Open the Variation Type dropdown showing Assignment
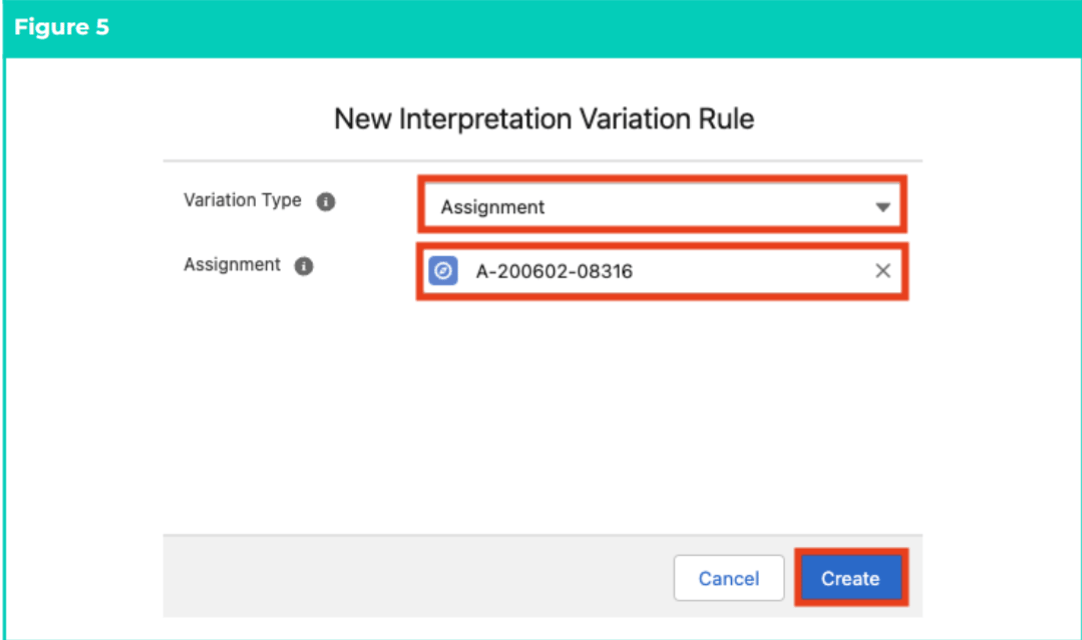Viewport: 1082px width, 640px height. coord(662,206)
